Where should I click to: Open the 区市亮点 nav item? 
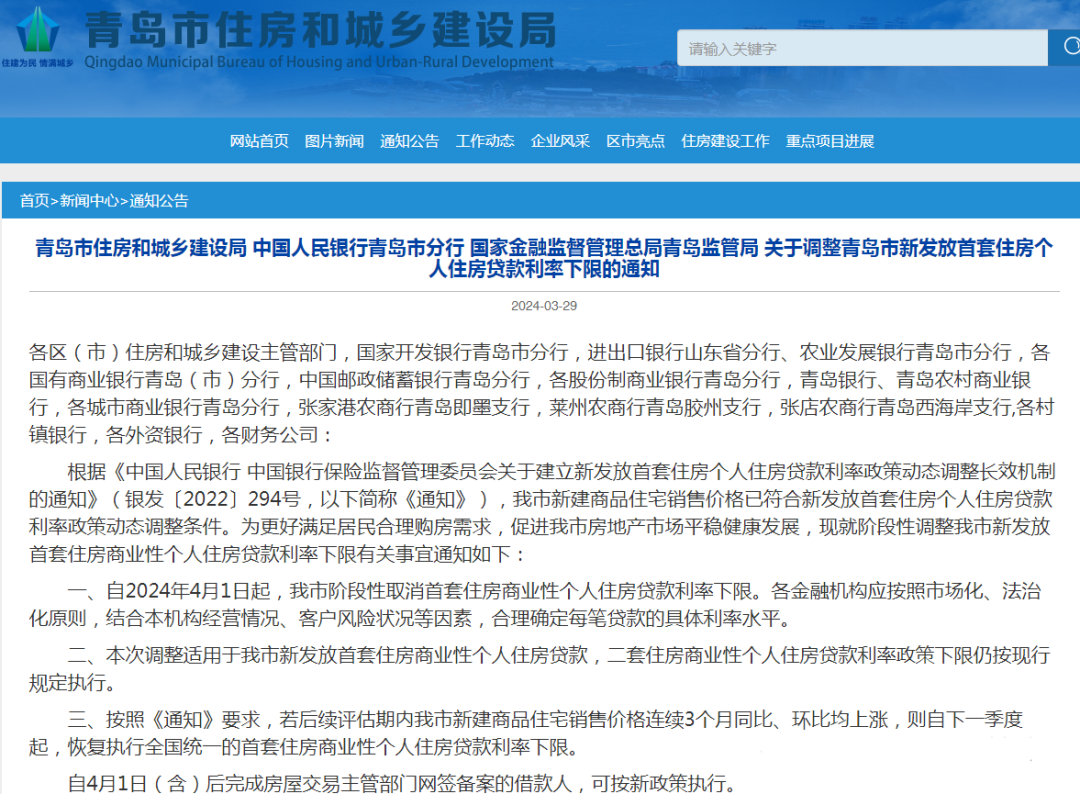pyautogui.click(x=635, y=141)
